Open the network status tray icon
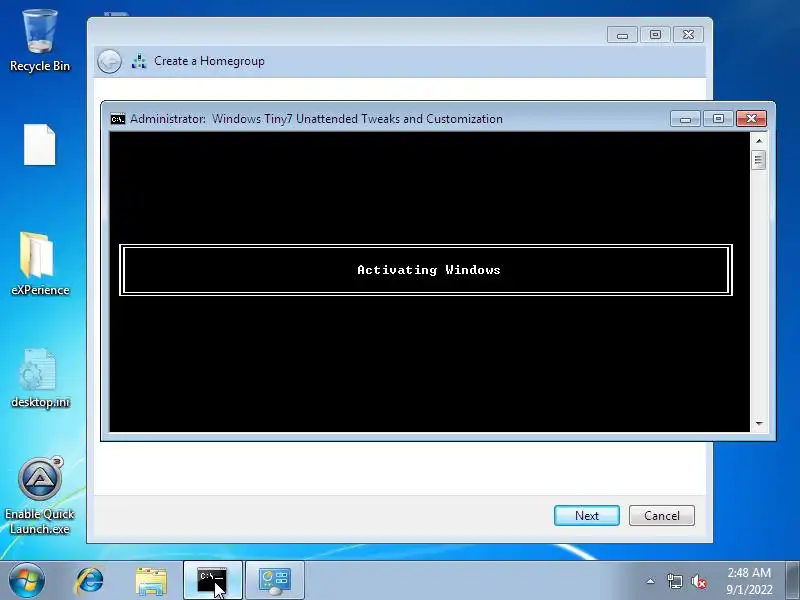This screenshot has height=600, width=800. tap(674, 581)
